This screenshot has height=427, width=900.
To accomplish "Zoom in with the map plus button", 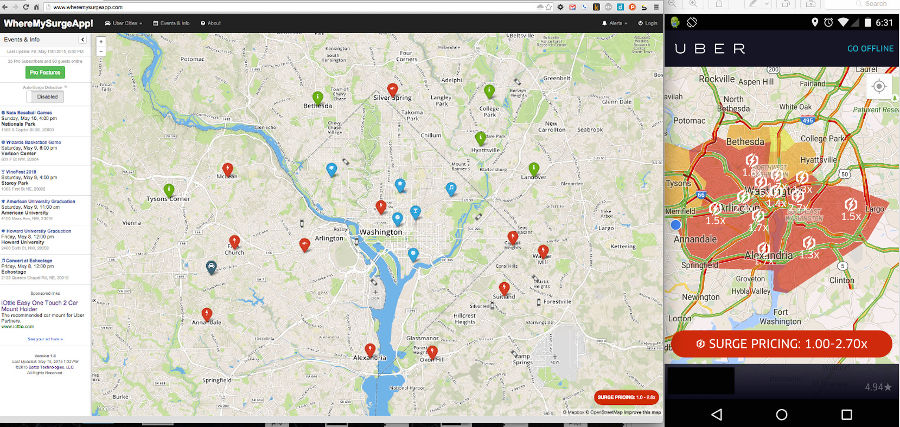I will click(x=101, y=42).
